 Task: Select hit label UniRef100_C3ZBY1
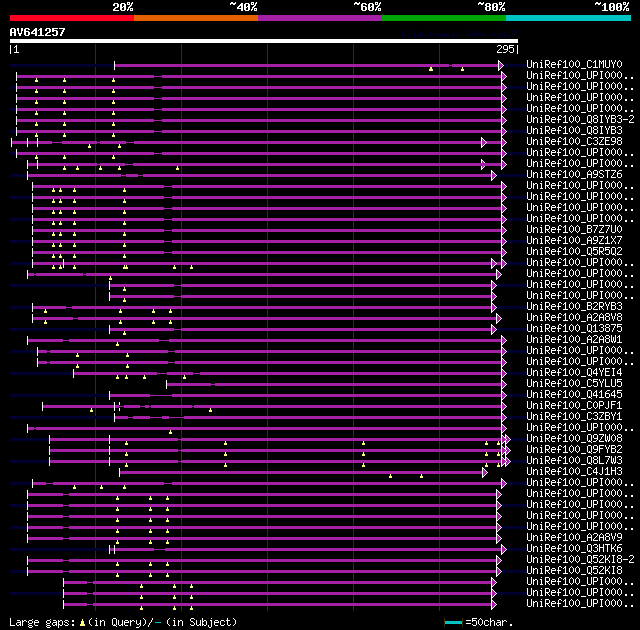pyautogui.click(x=574, y=417)
